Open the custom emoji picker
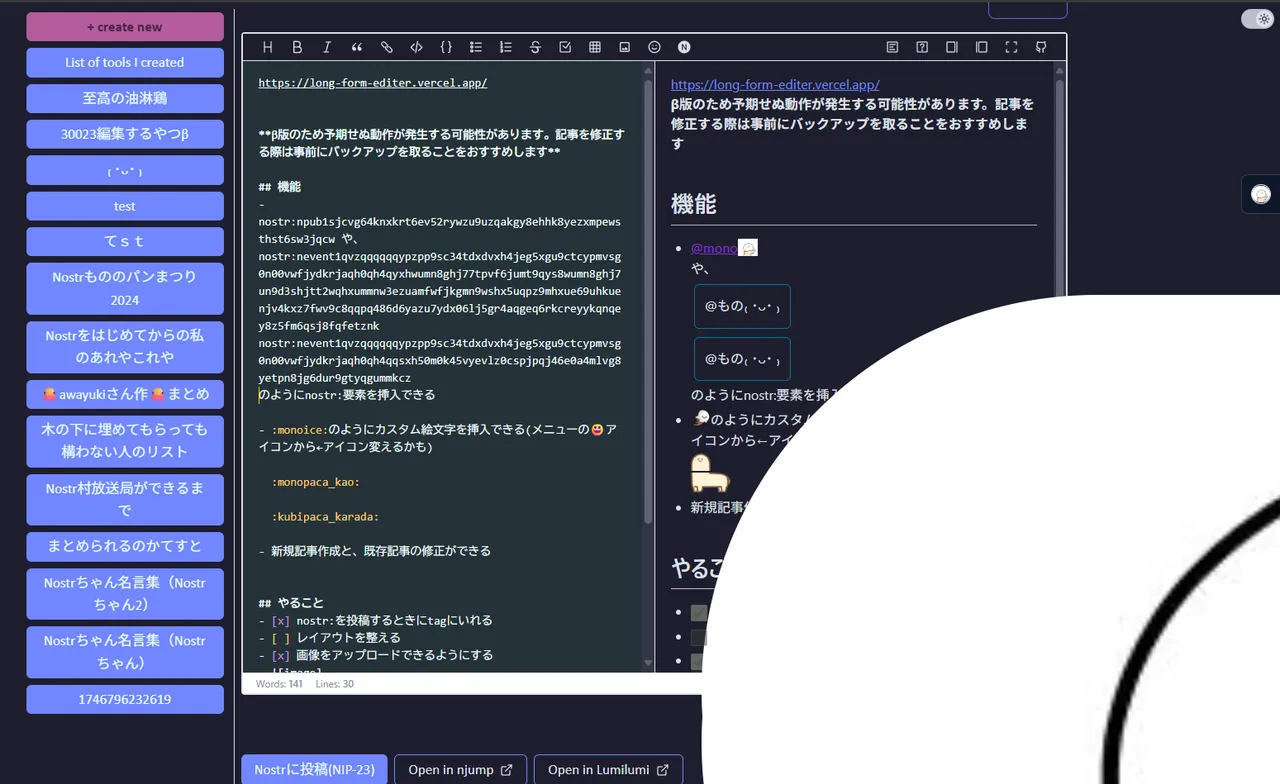 654,47
